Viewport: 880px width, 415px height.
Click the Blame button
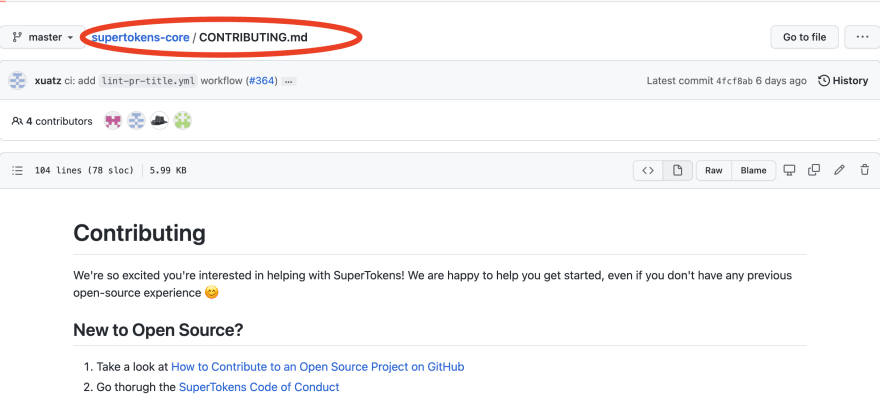[x=754, y=170]
